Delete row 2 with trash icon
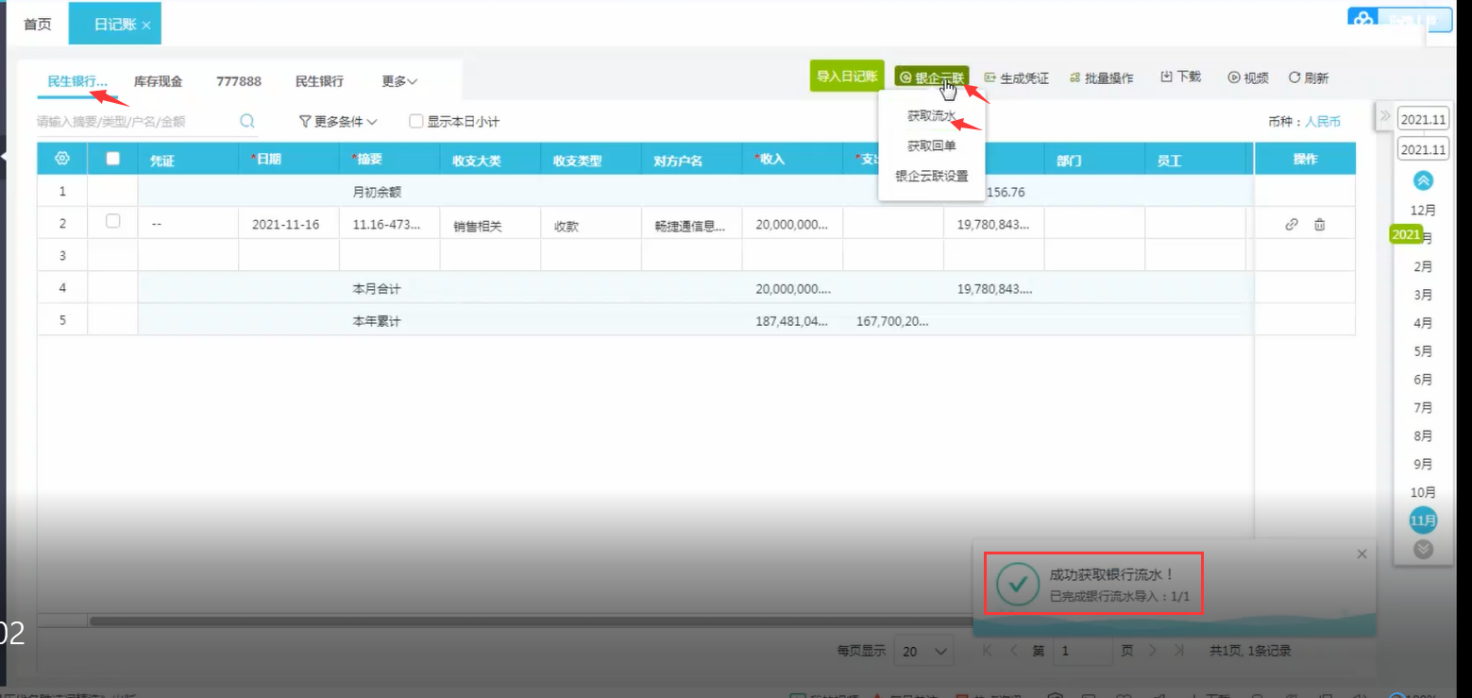1472x698 pixels. (x=1319, y=225)
